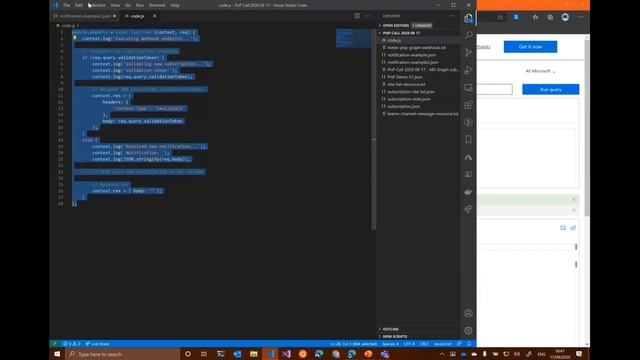The height and width of the screenshot is (360, 640).
Task: Open the browser settings ellipsis menu
Action: pos(581,17)
